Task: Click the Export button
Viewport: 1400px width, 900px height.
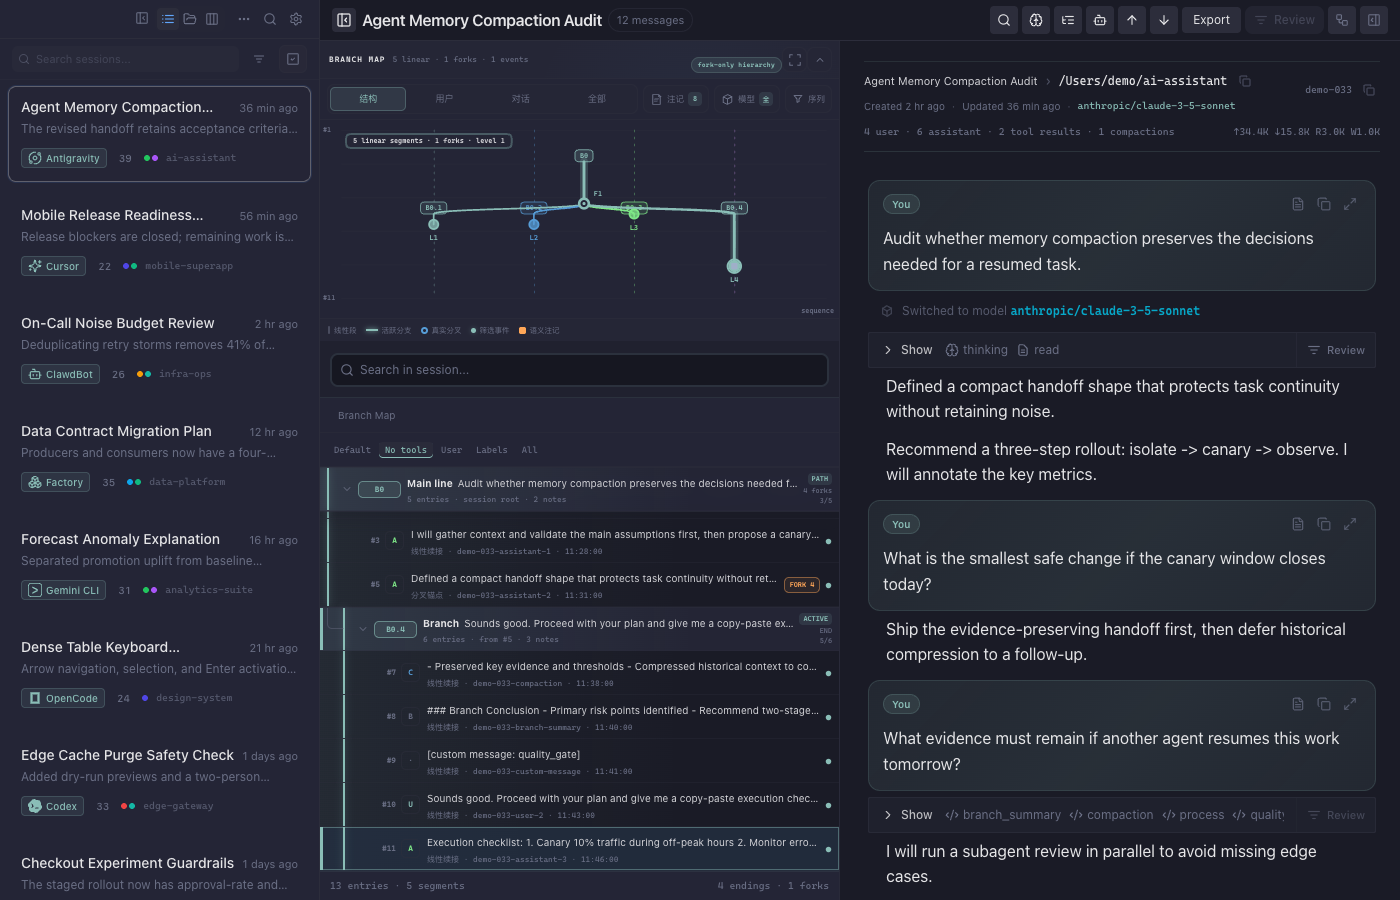Action: 1211,20
